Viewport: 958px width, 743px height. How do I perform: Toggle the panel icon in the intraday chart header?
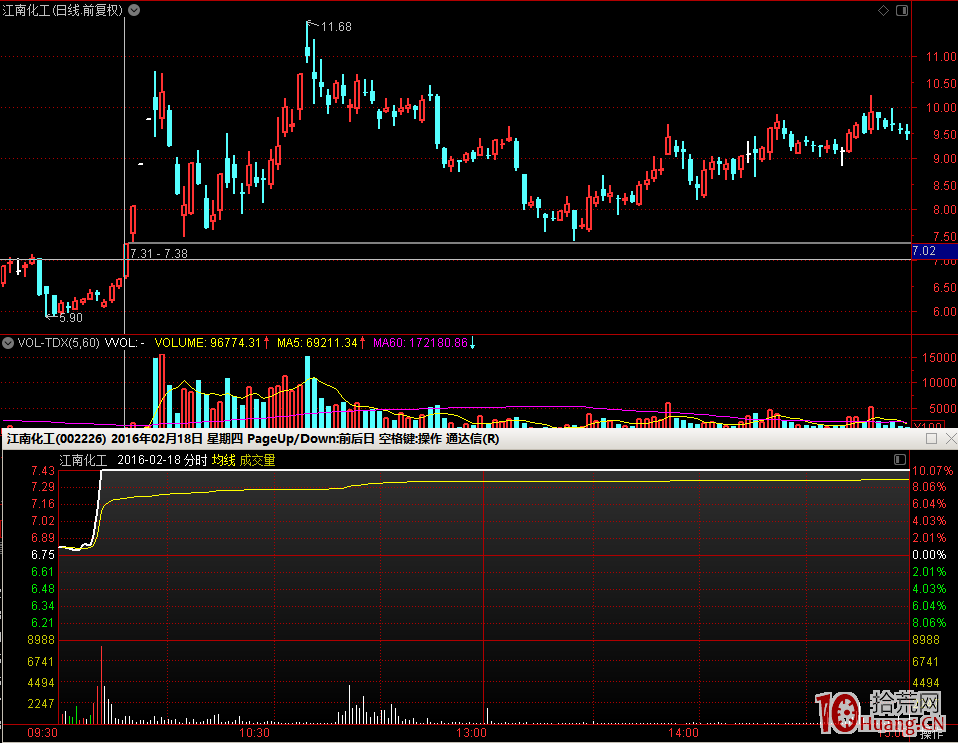click(x=899, y=459)
